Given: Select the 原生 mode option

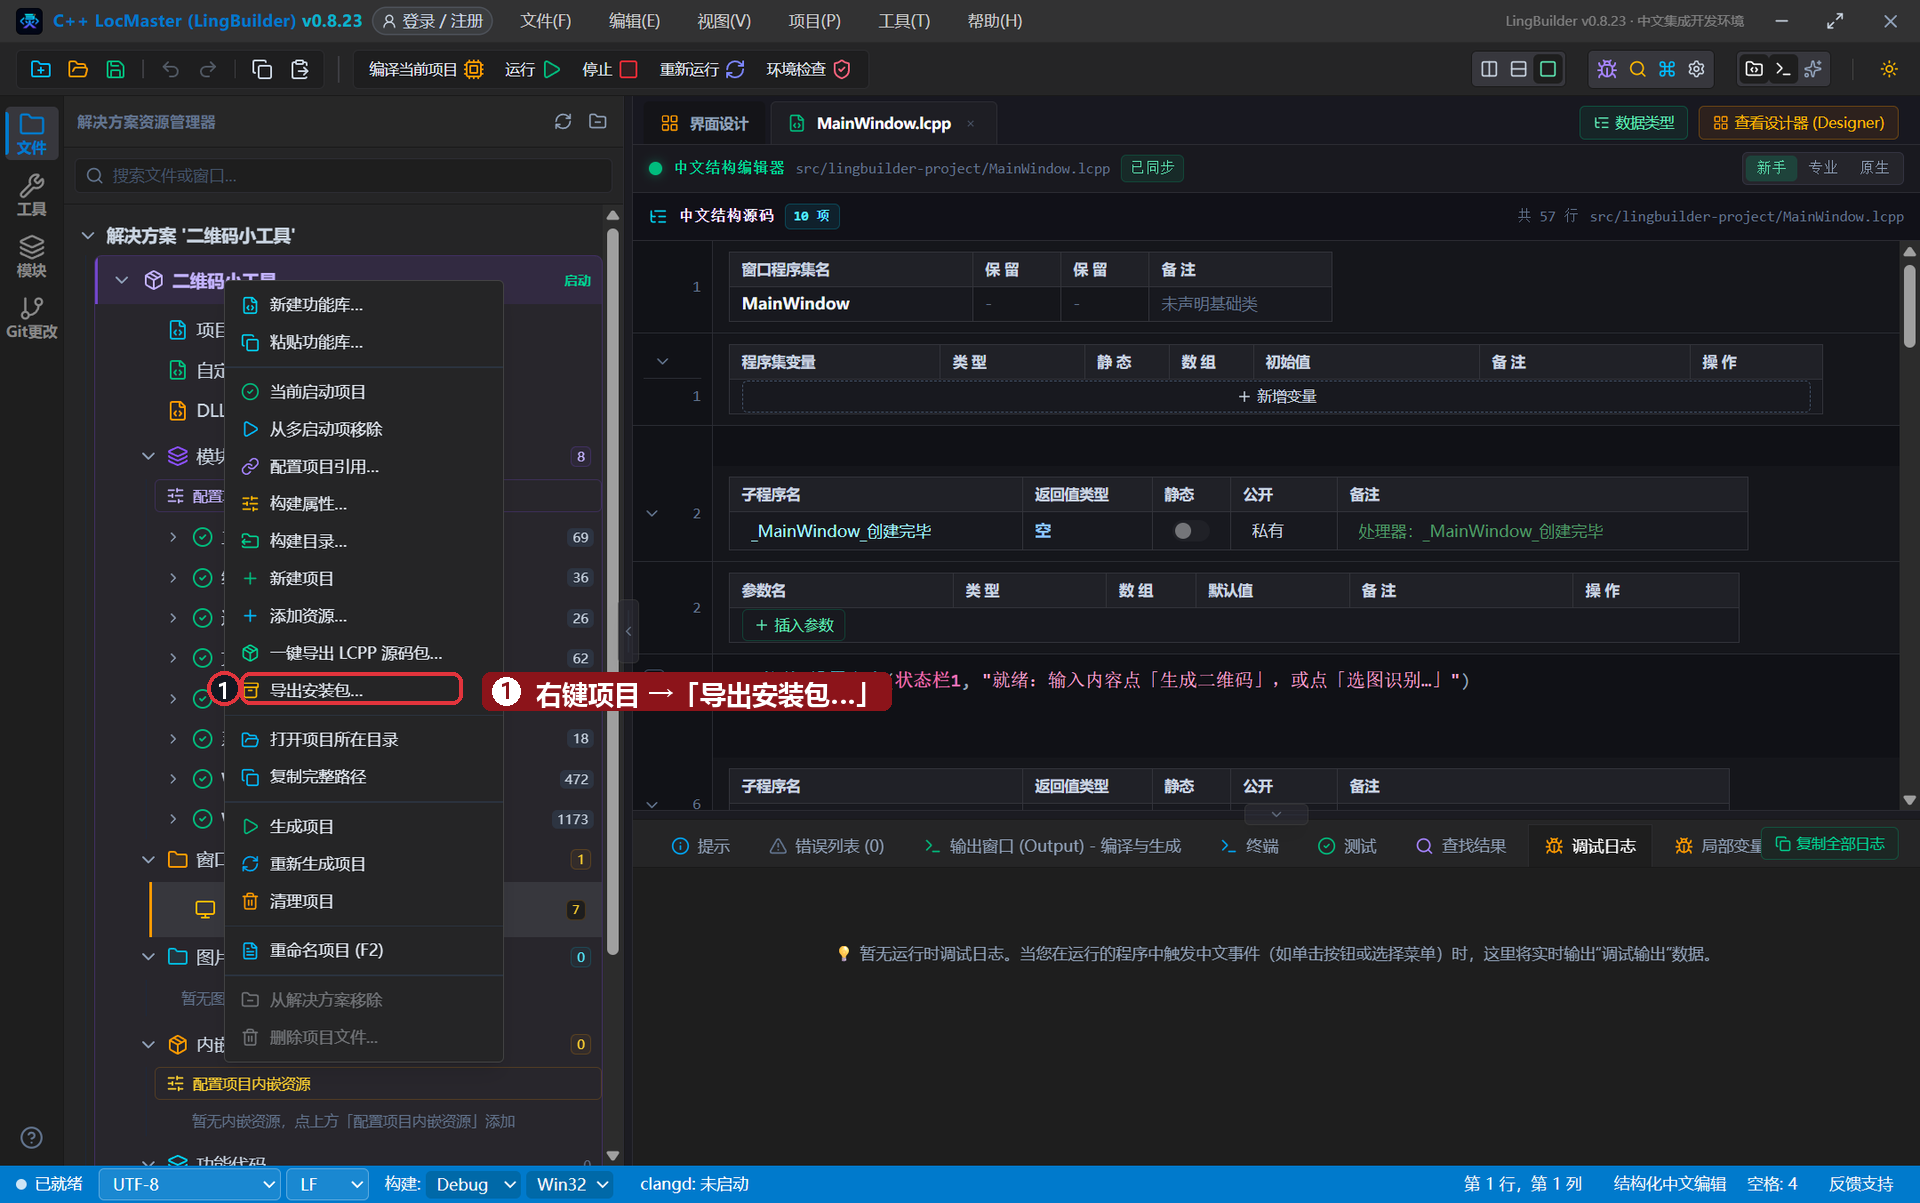Looking at the screenshot, I should (x=1874, y=168).
